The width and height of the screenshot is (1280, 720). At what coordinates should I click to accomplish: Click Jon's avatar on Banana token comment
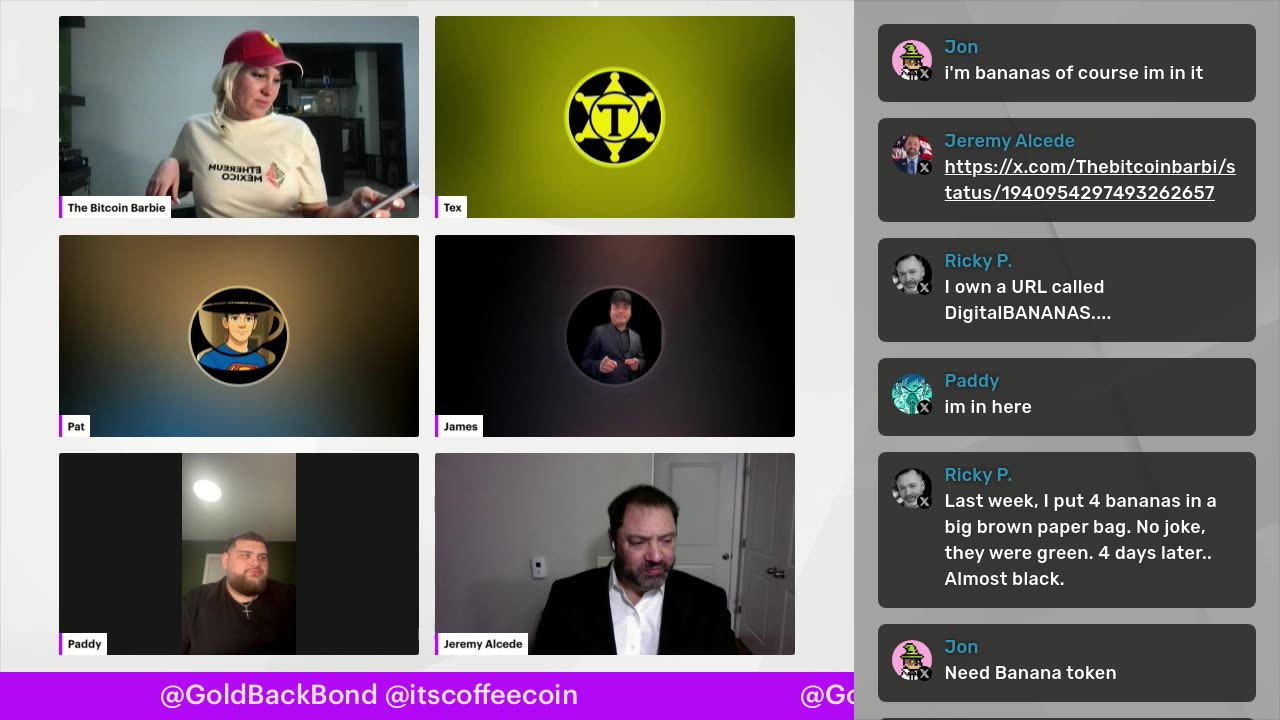[912, 661]
